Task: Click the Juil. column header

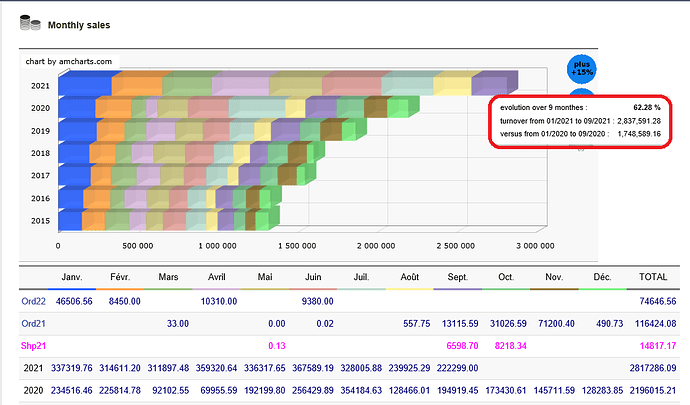Action: 361,277
